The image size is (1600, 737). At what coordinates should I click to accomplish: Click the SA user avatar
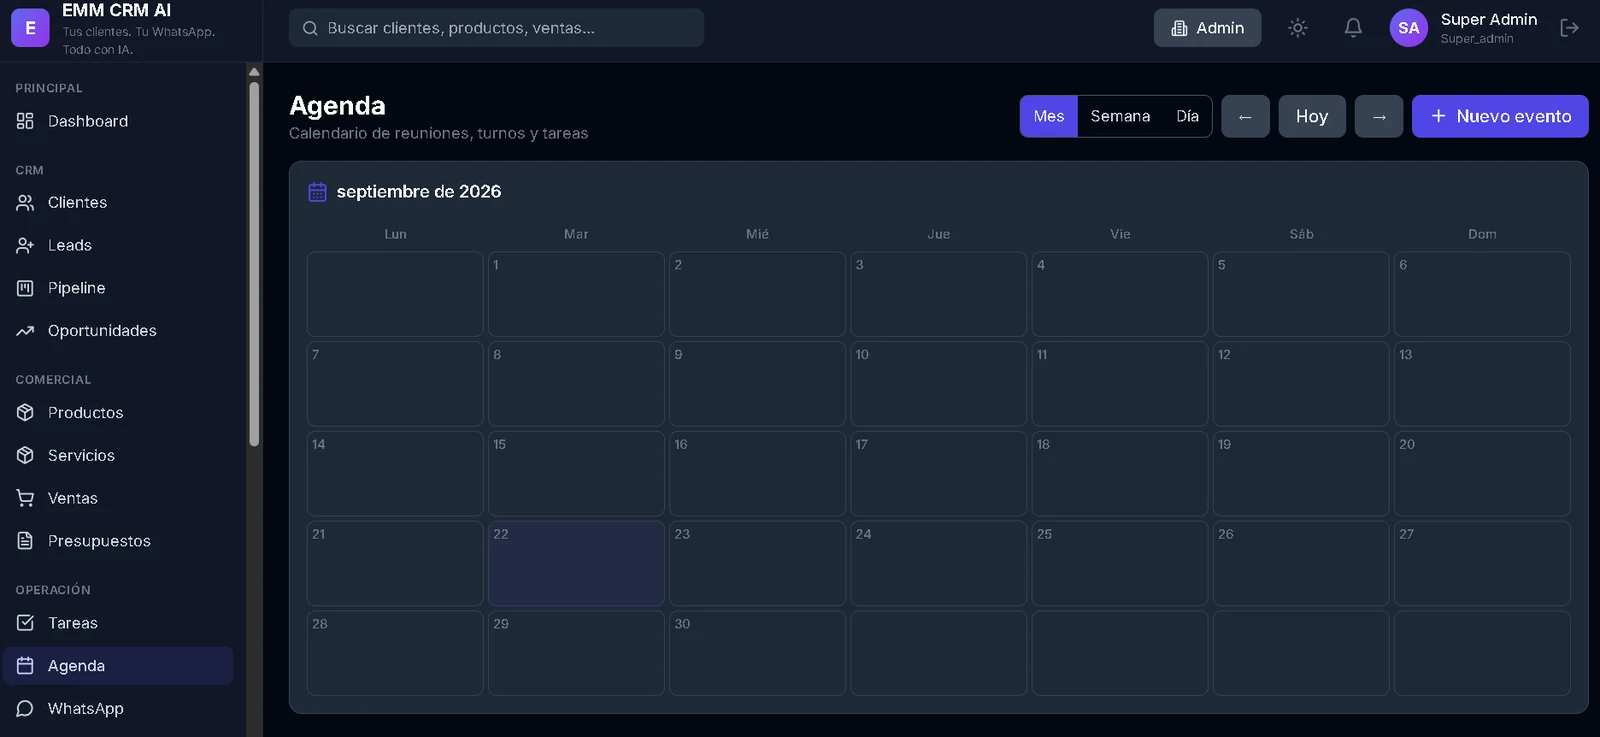[1408, 28]
